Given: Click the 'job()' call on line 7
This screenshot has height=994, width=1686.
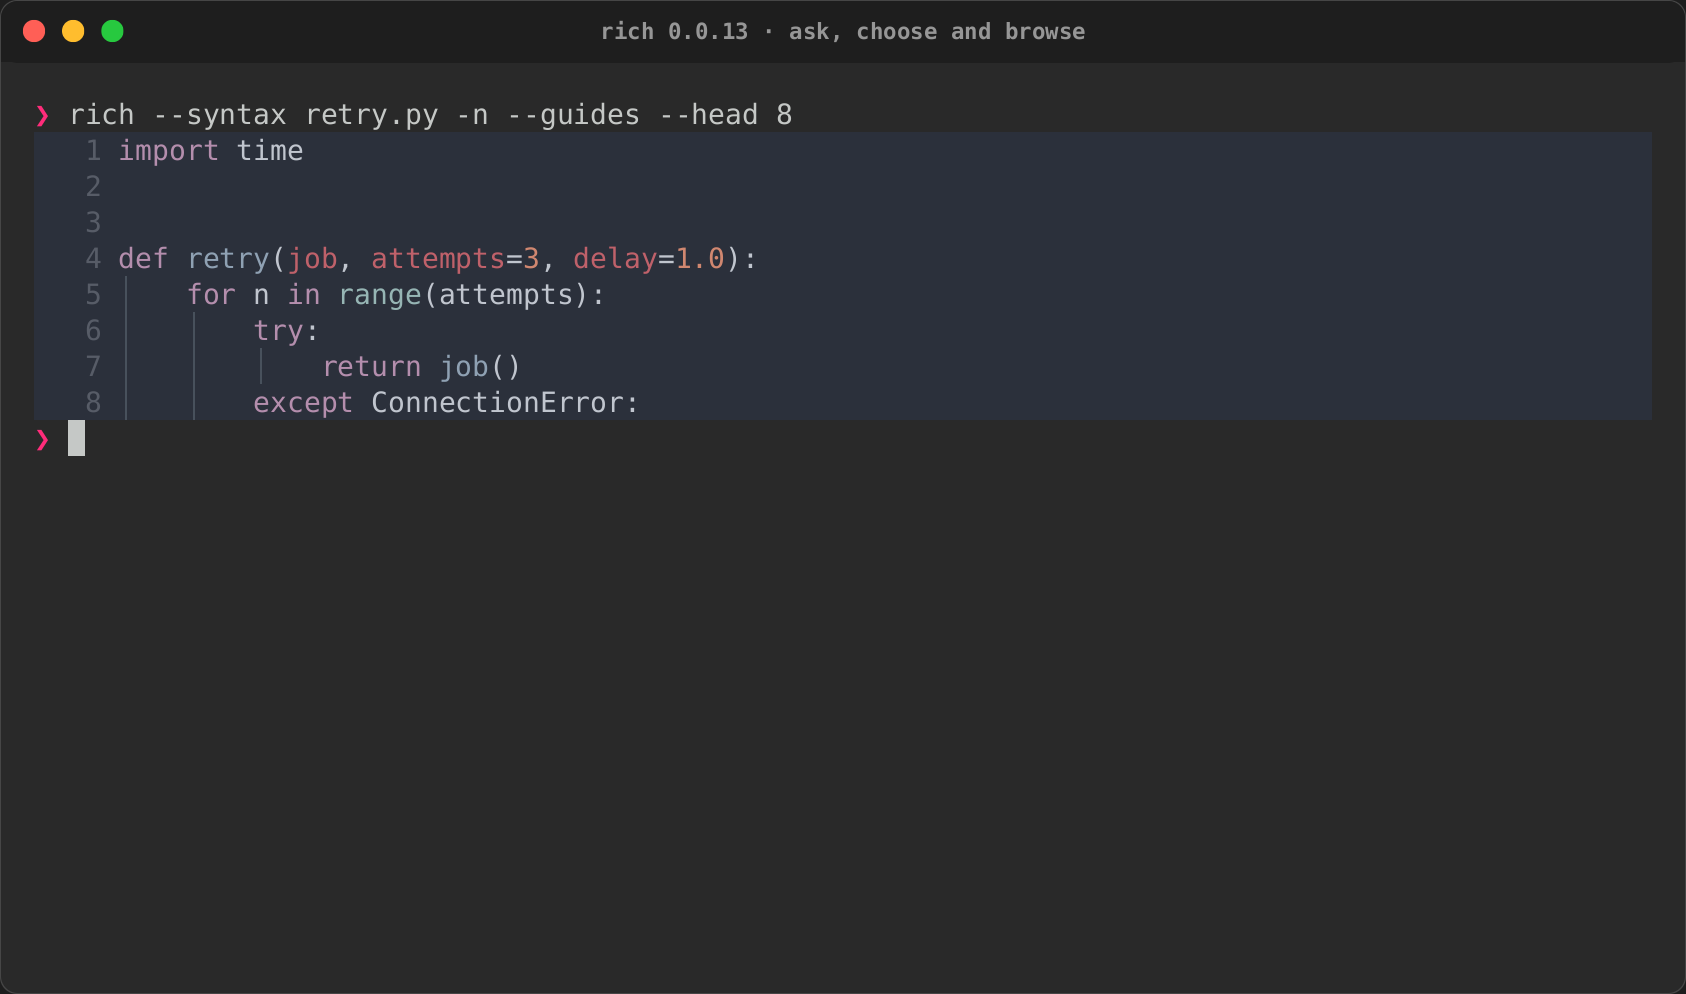Looking at the screenshot, I should point(481,367).
